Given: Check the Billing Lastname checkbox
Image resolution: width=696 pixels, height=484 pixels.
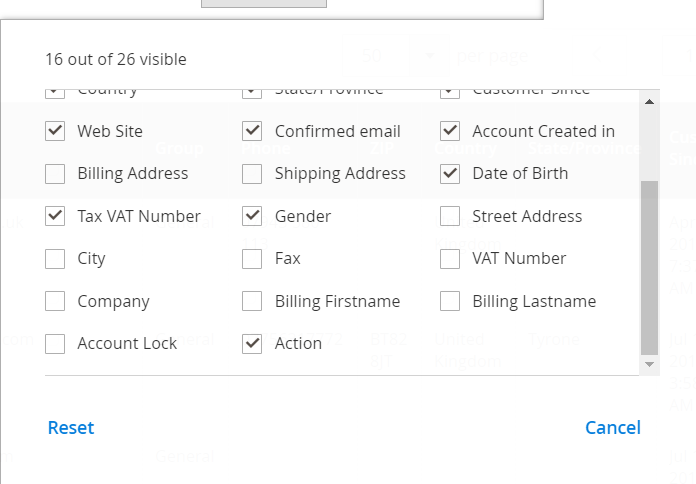Looking at the screenshot, I should (x=450, y=301).
